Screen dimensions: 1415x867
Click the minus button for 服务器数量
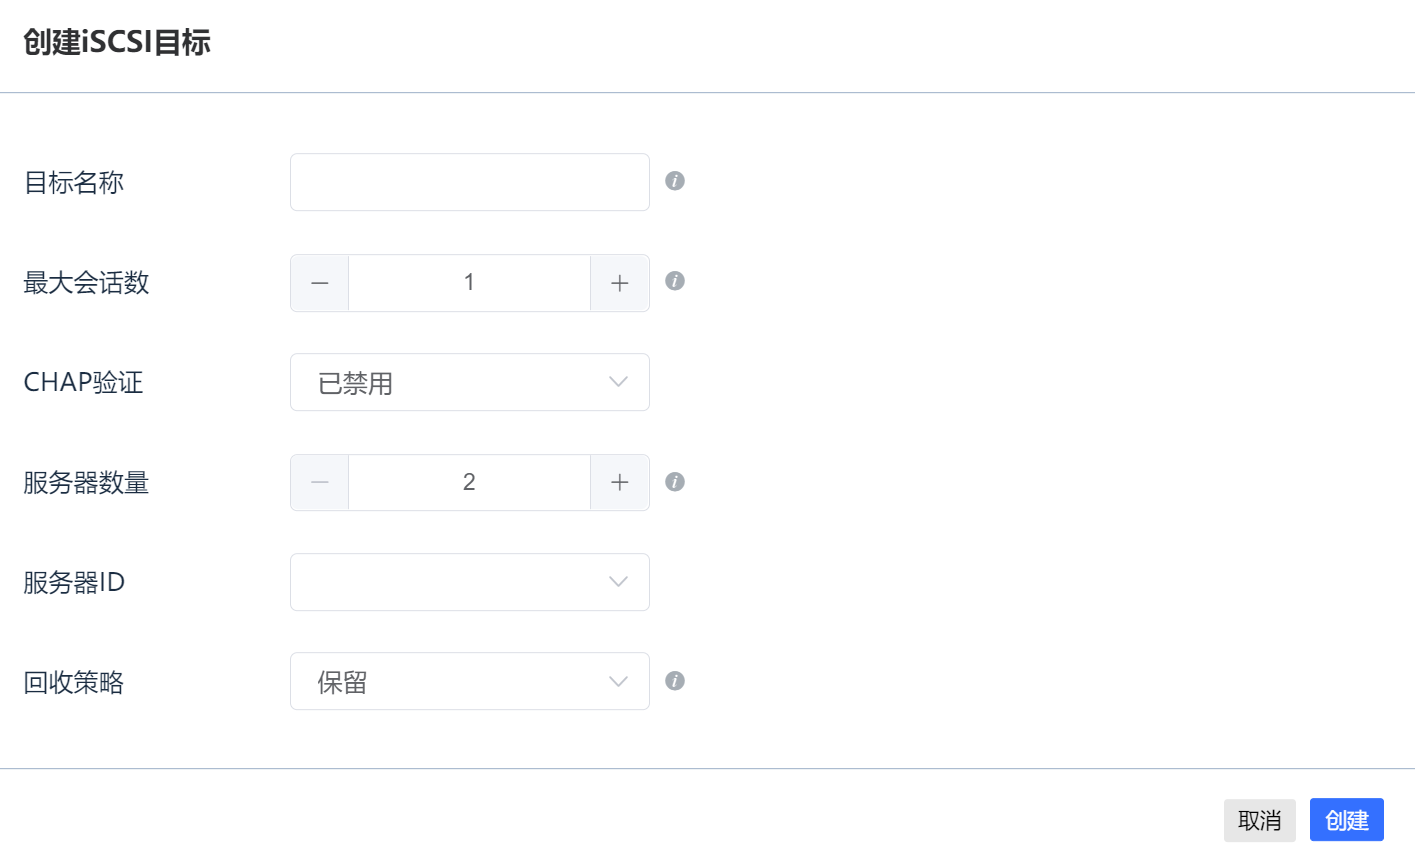click(x=320, y=483)
